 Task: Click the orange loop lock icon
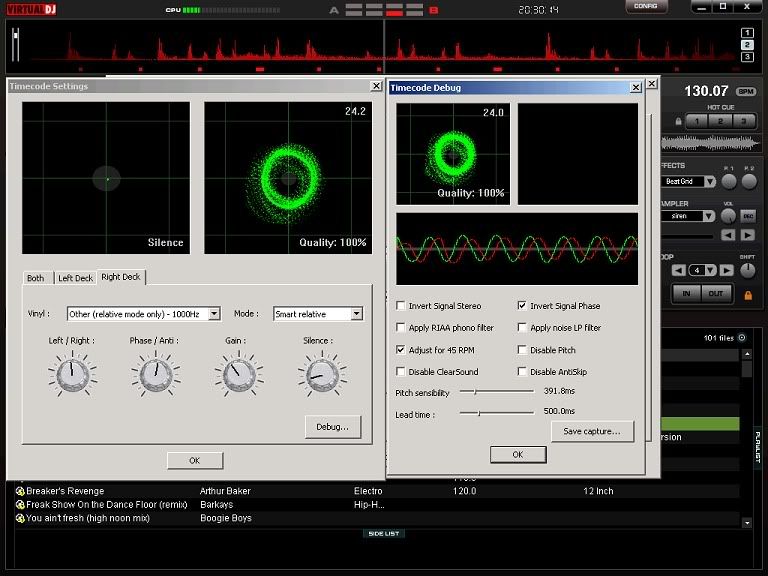pyautogui.click(x=748, y=295)
